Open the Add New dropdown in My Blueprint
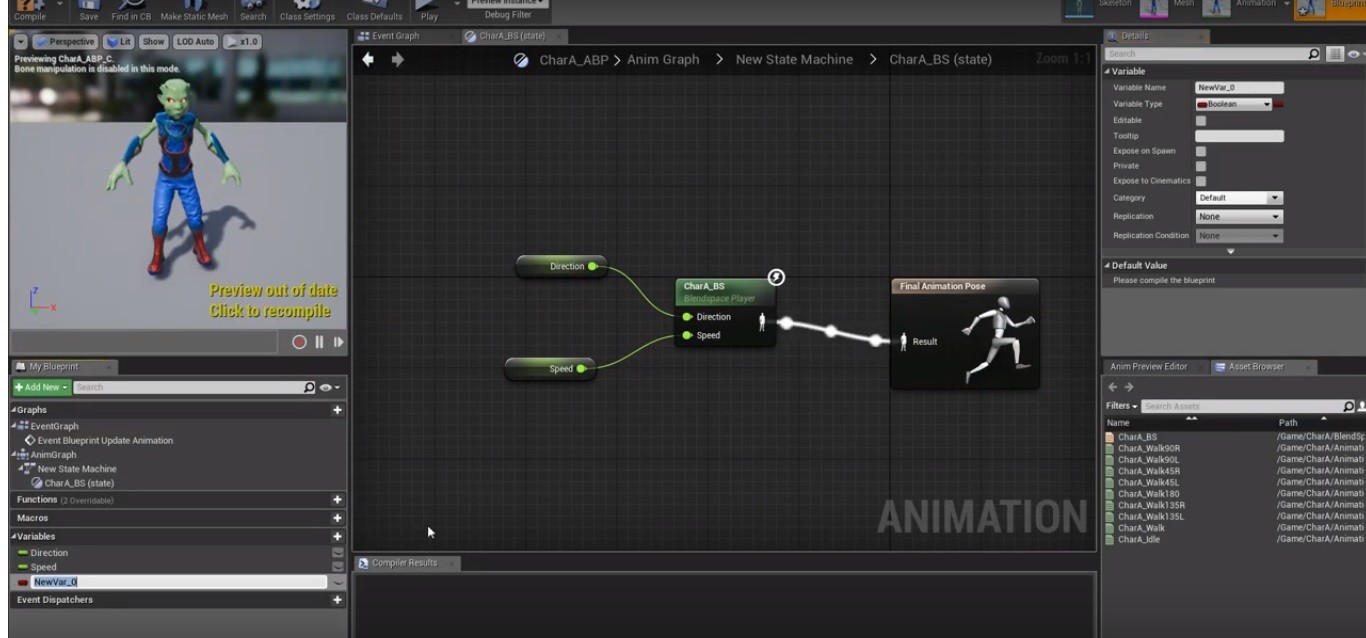1366x638 pixels. tap(41, 387)
